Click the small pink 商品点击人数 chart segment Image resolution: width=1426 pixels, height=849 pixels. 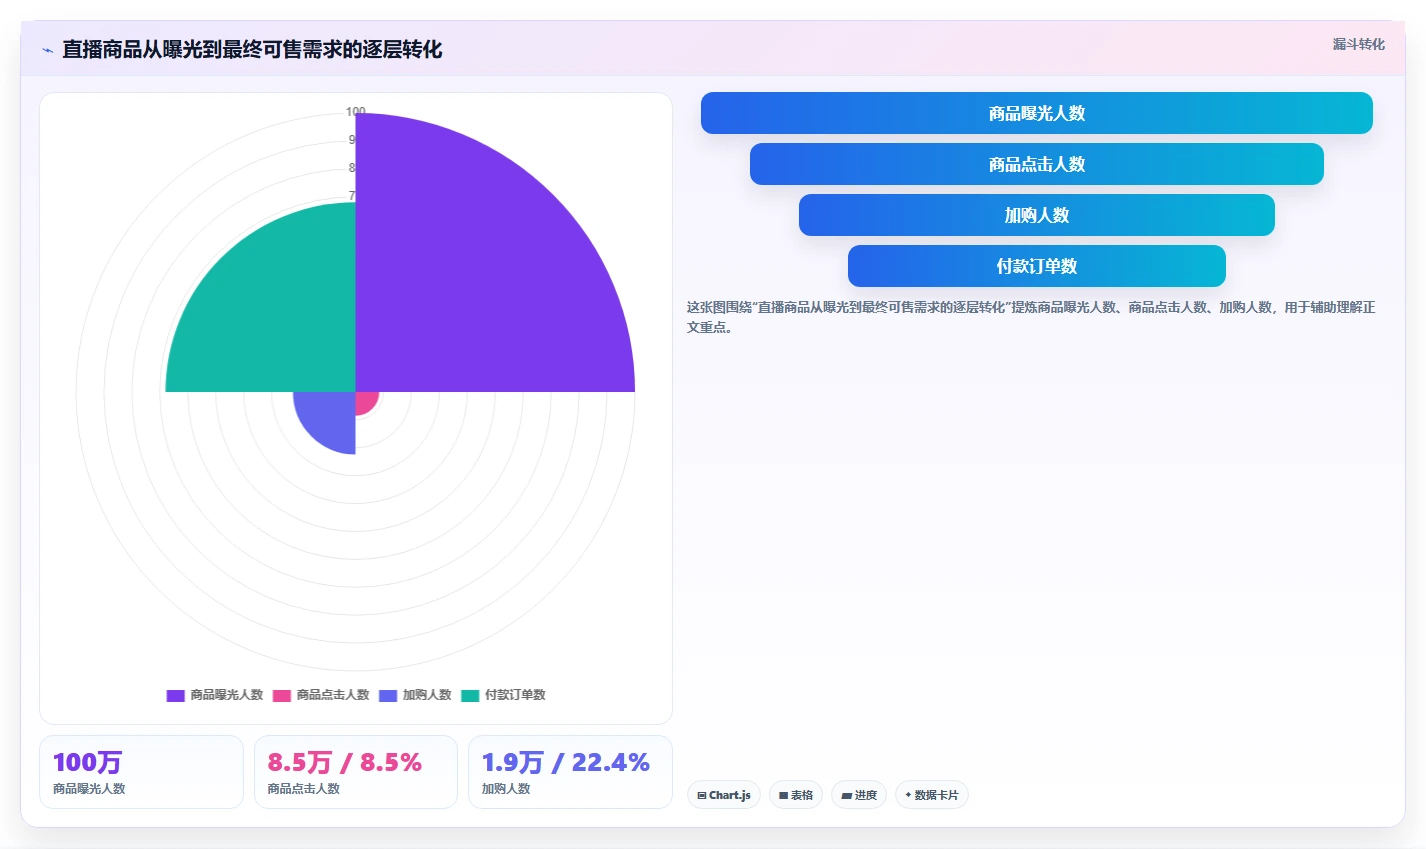364,401
